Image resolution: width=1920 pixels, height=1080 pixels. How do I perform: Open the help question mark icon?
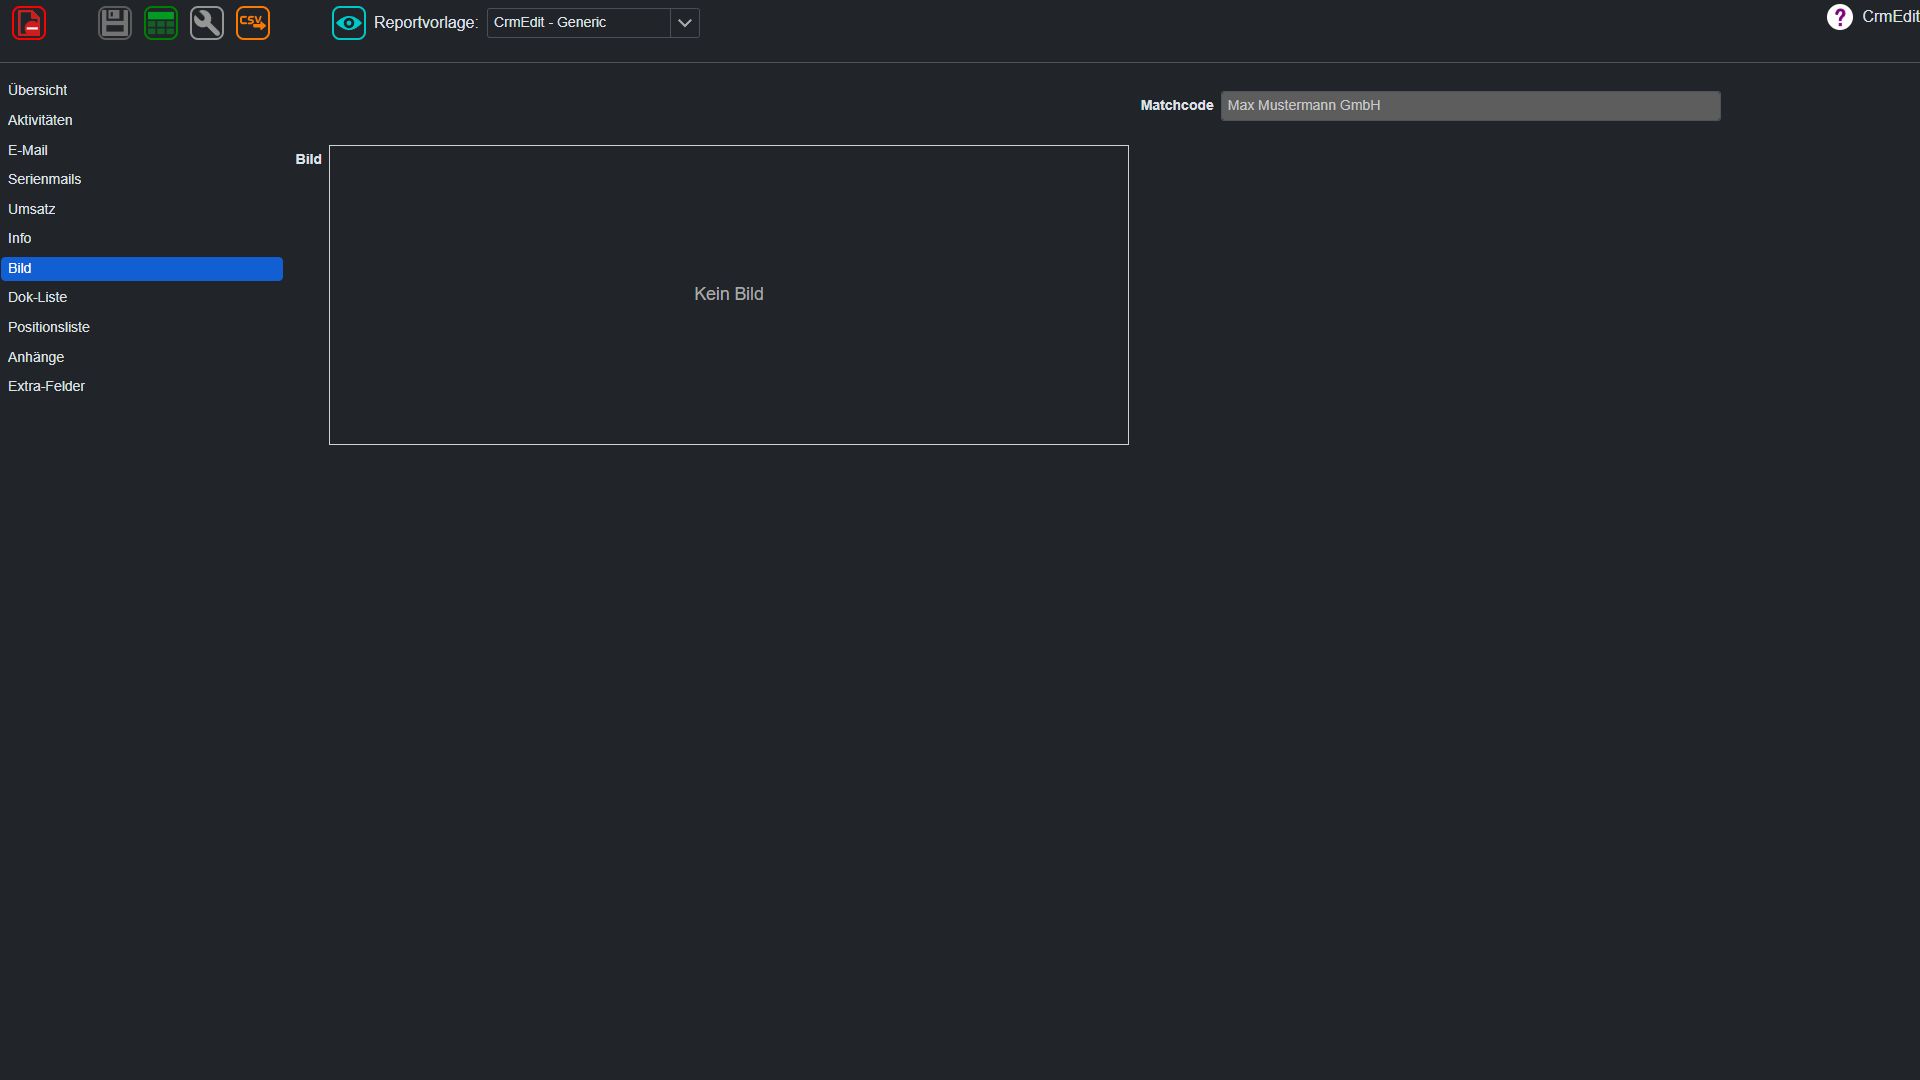(x=1839, y=17)
